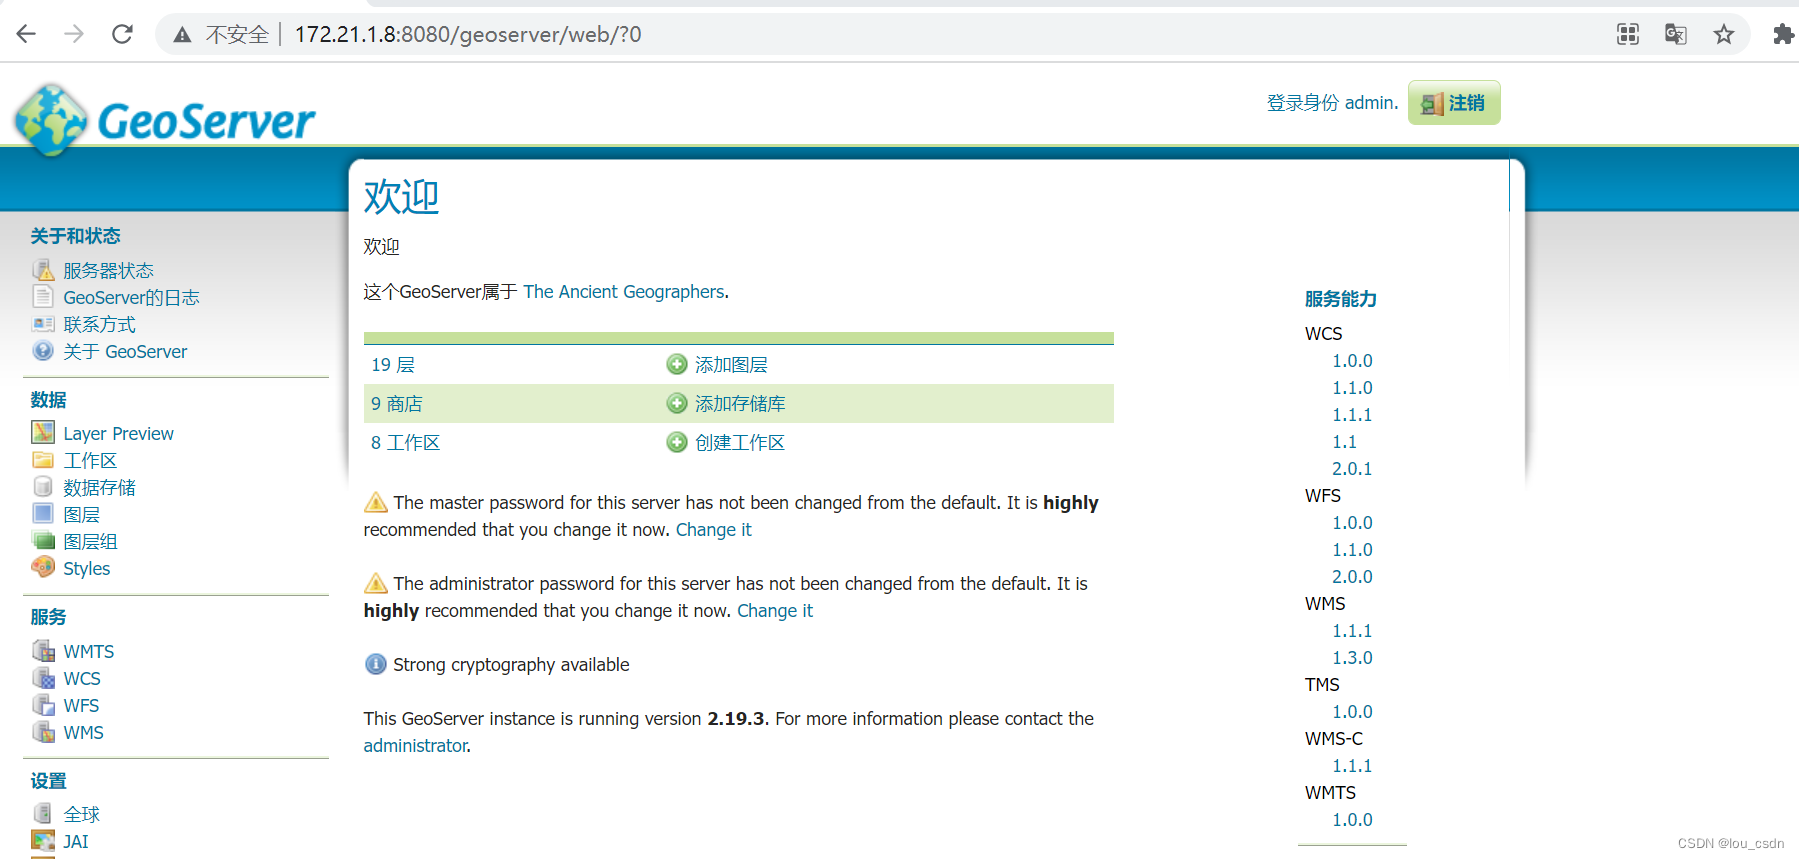Open WMS-C 1.1.1 capabilities link
The height and width of the screenshot is (859, 1799).
coord(1351,765)
